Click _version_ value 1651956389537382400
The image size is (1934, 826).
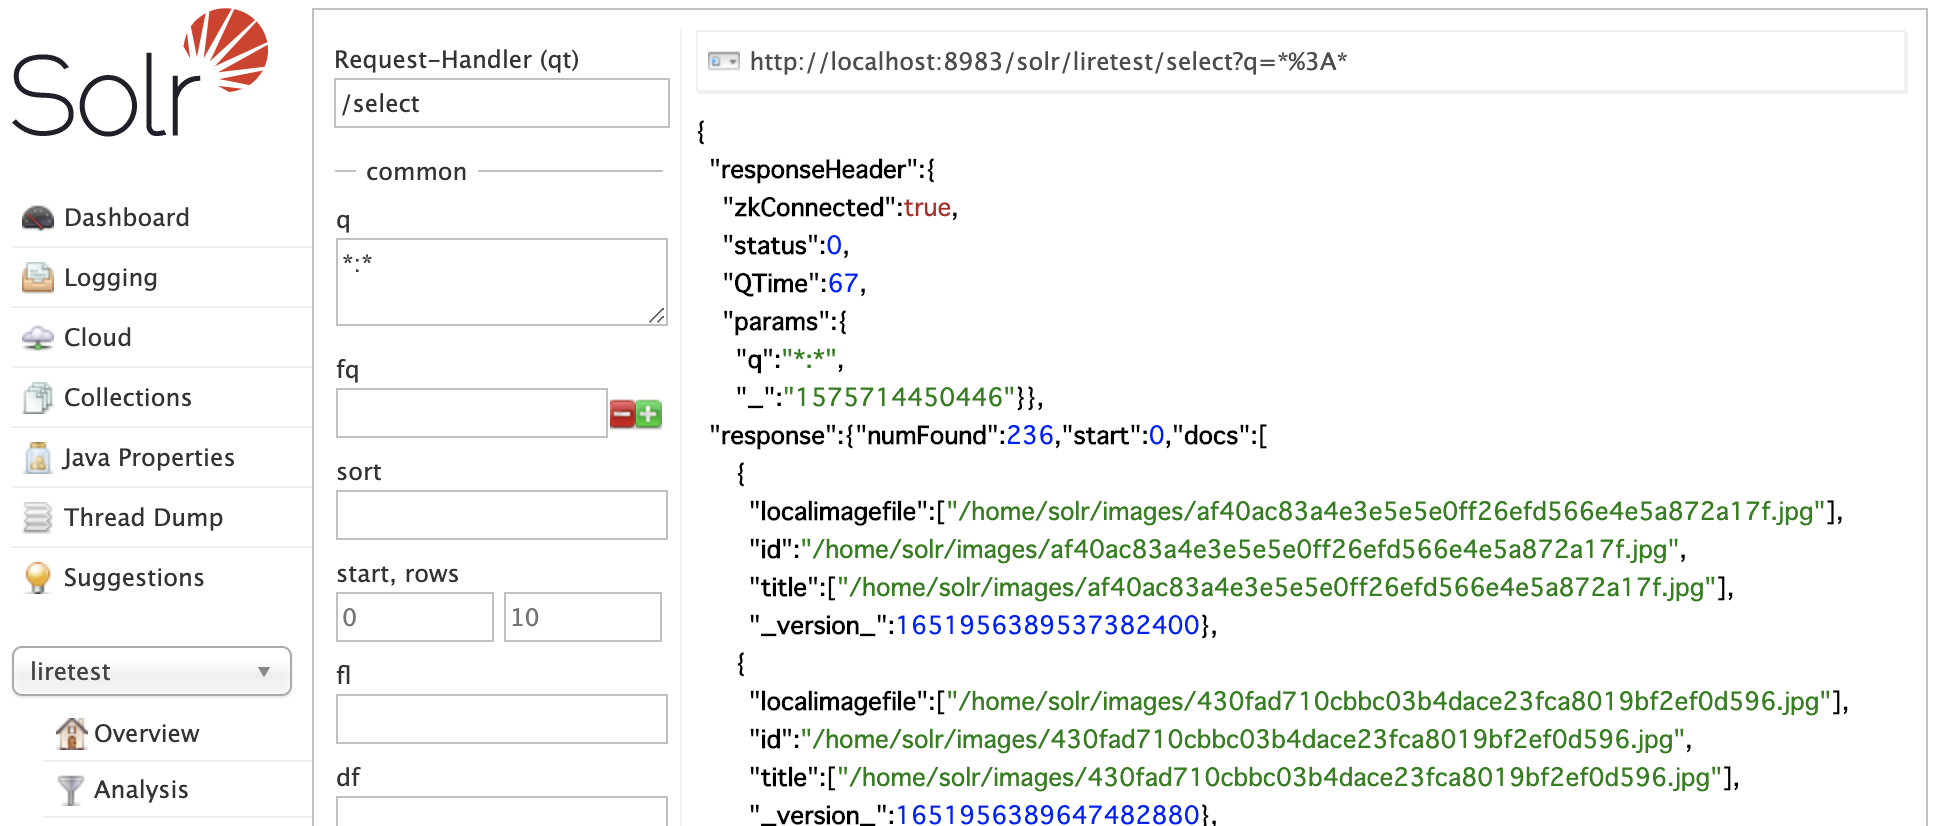coord(1048,625)
